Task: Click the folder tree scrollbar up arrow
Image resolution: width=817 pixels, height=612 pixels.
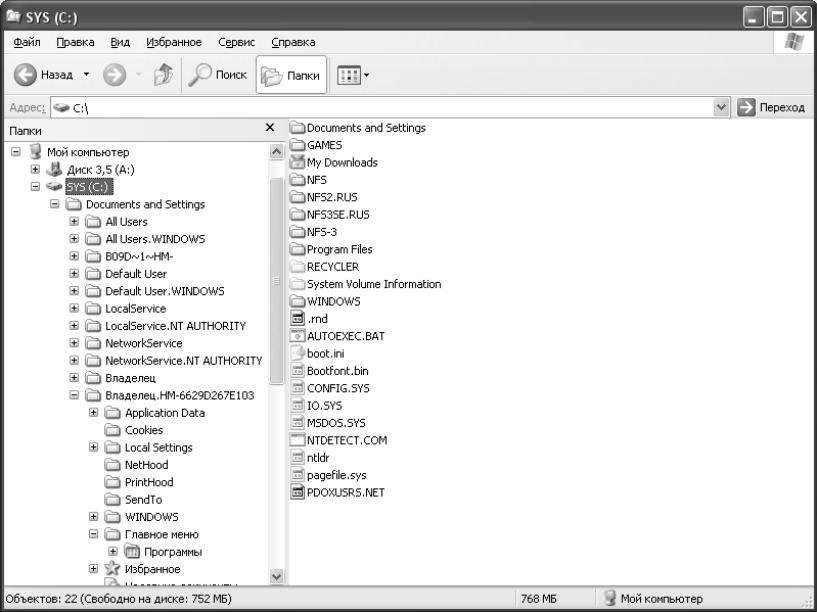Action: [x=277, y=152]
